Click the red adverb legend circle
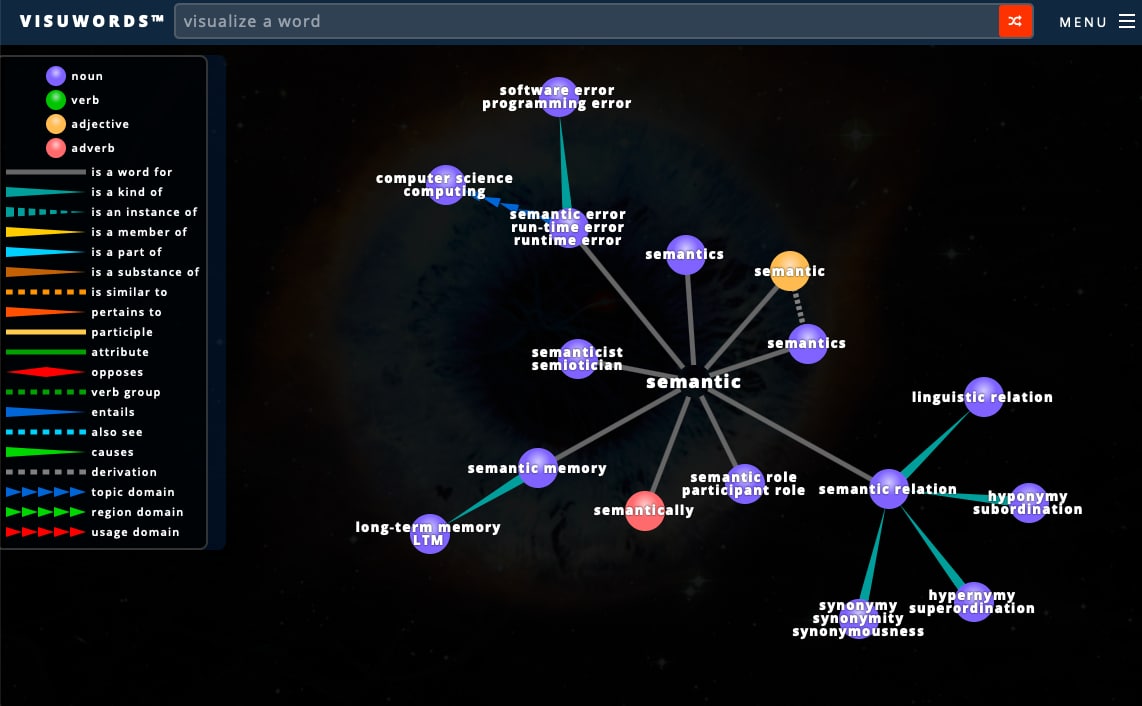The height and width of the screenshot is (706, 1142). click(x=56, y=148)
